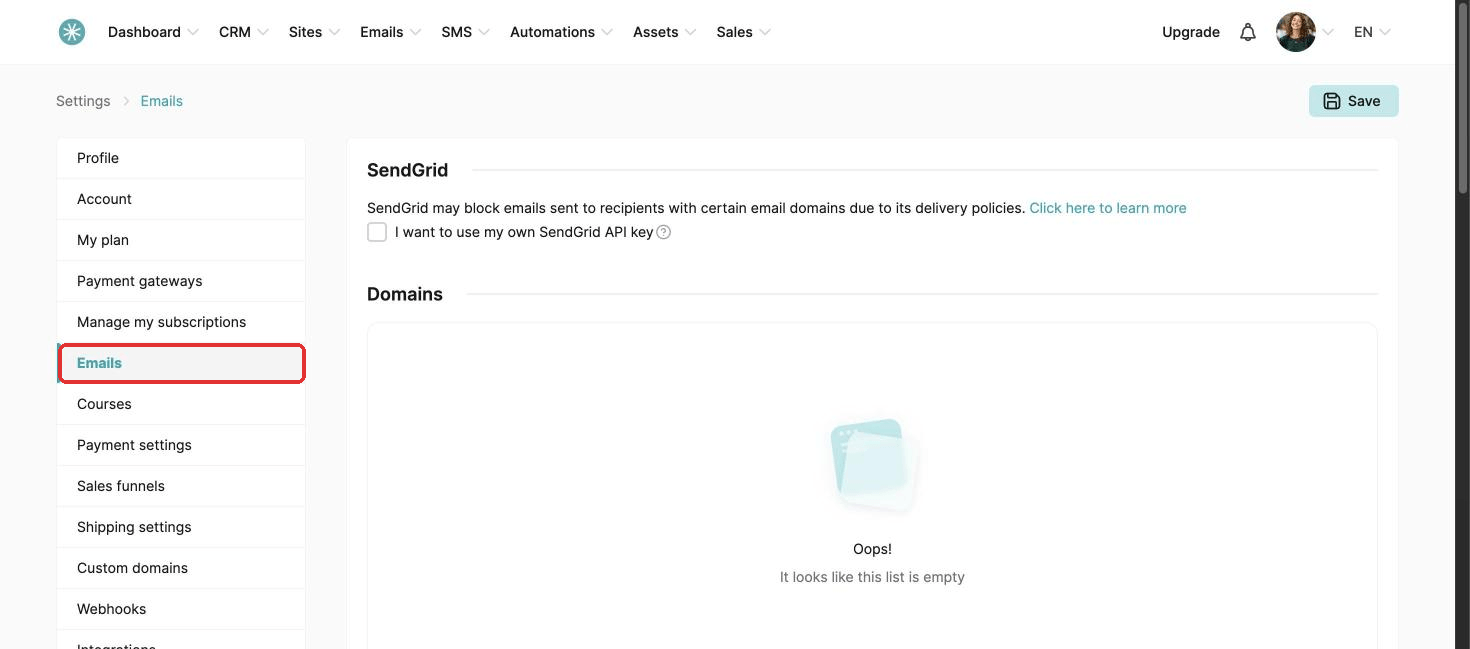Click the teal snowflake logo icon
Screen dimensions: 1470x649
(x=72, y=32)
